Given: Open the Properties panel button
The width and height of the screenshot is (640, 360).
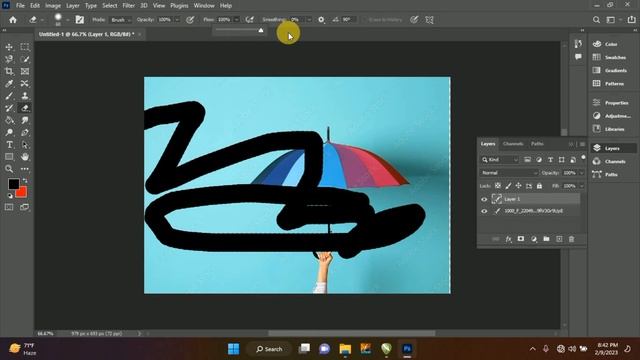Looking at the screenshot, I should (x=611, y=102).
